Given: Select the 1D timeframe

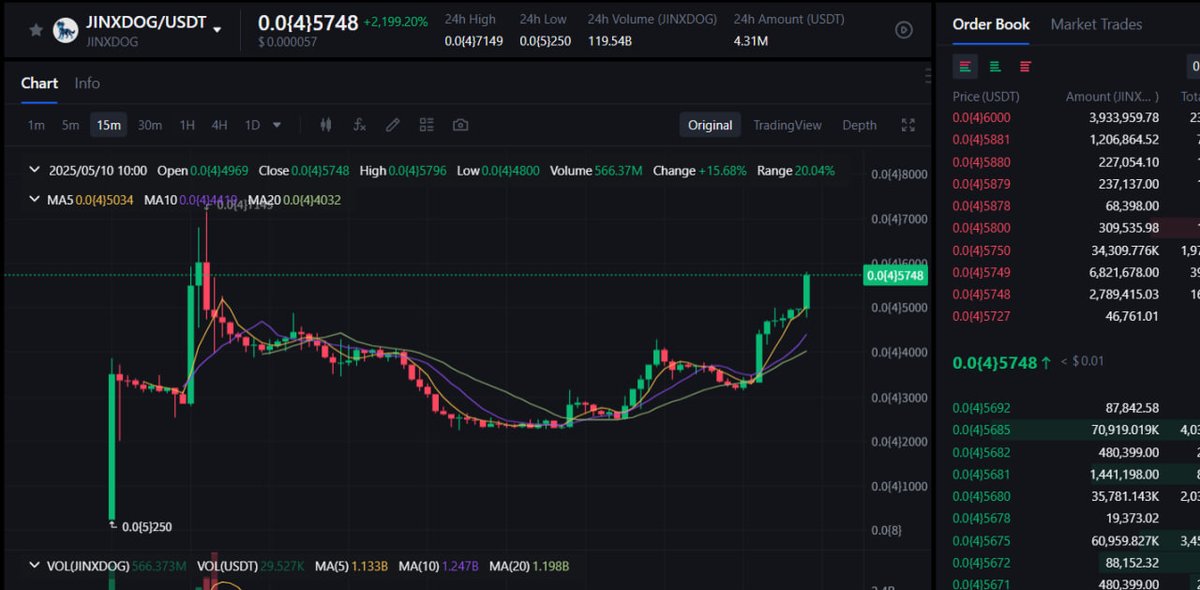Looking at the screenshot, I should 252,125.
